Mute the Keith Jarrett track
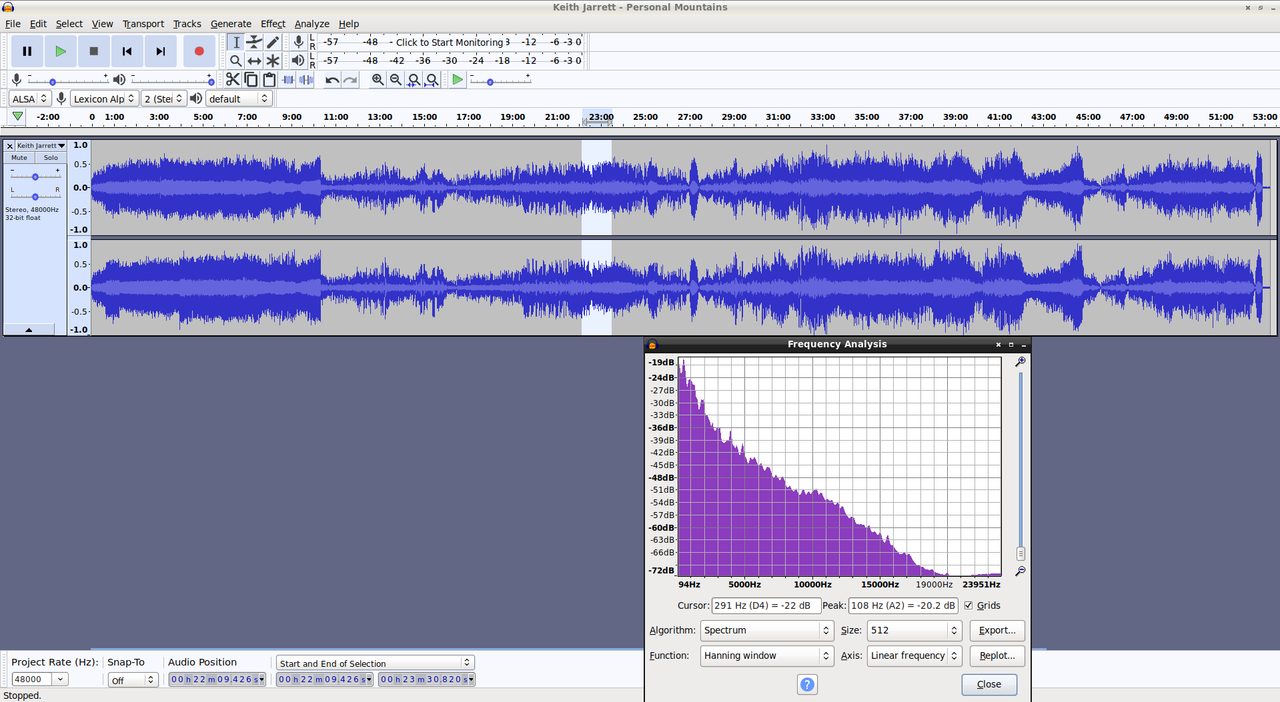 click(19, 158)
